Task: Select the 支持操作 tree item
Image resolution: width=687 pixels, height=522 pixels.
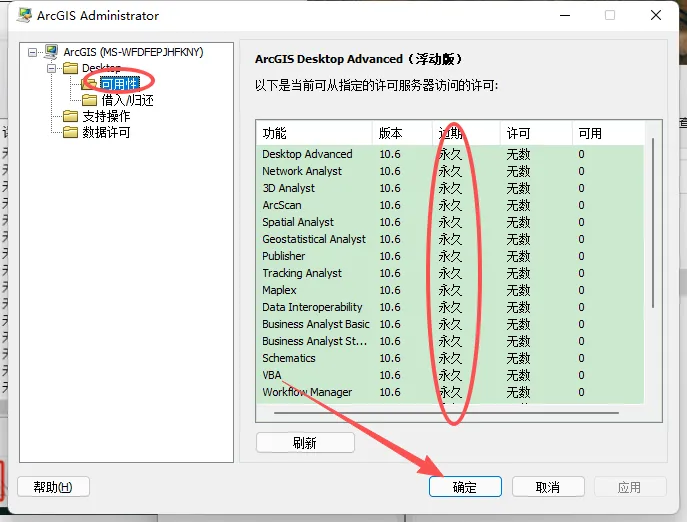Action: click(106, 116)
